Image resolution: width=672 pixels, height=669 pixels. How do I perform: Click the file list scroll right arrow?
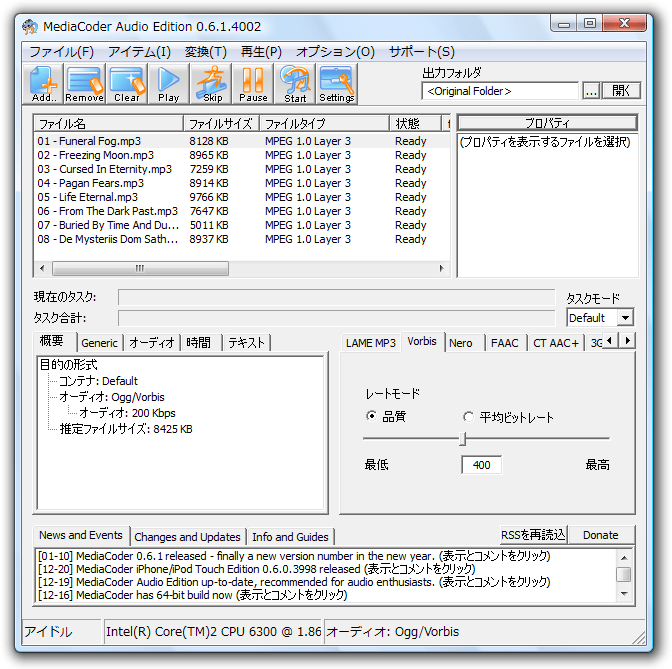pyautogui.click(x=441, y=269)
